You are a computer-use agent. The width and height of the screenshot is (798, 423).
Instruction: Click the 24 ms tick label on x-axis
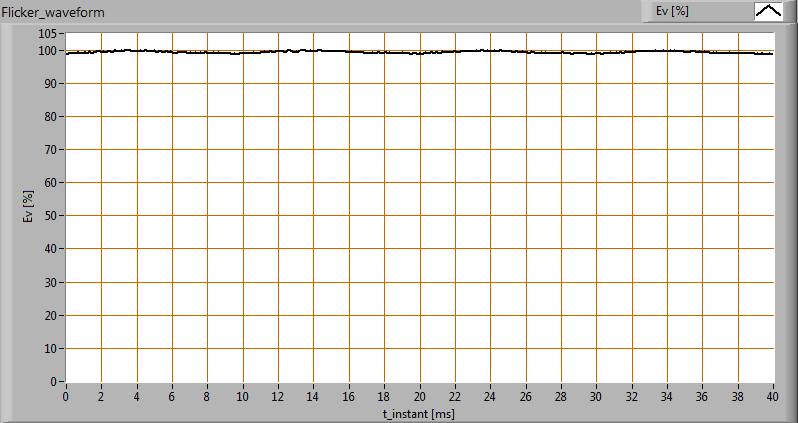coord(490,395)
